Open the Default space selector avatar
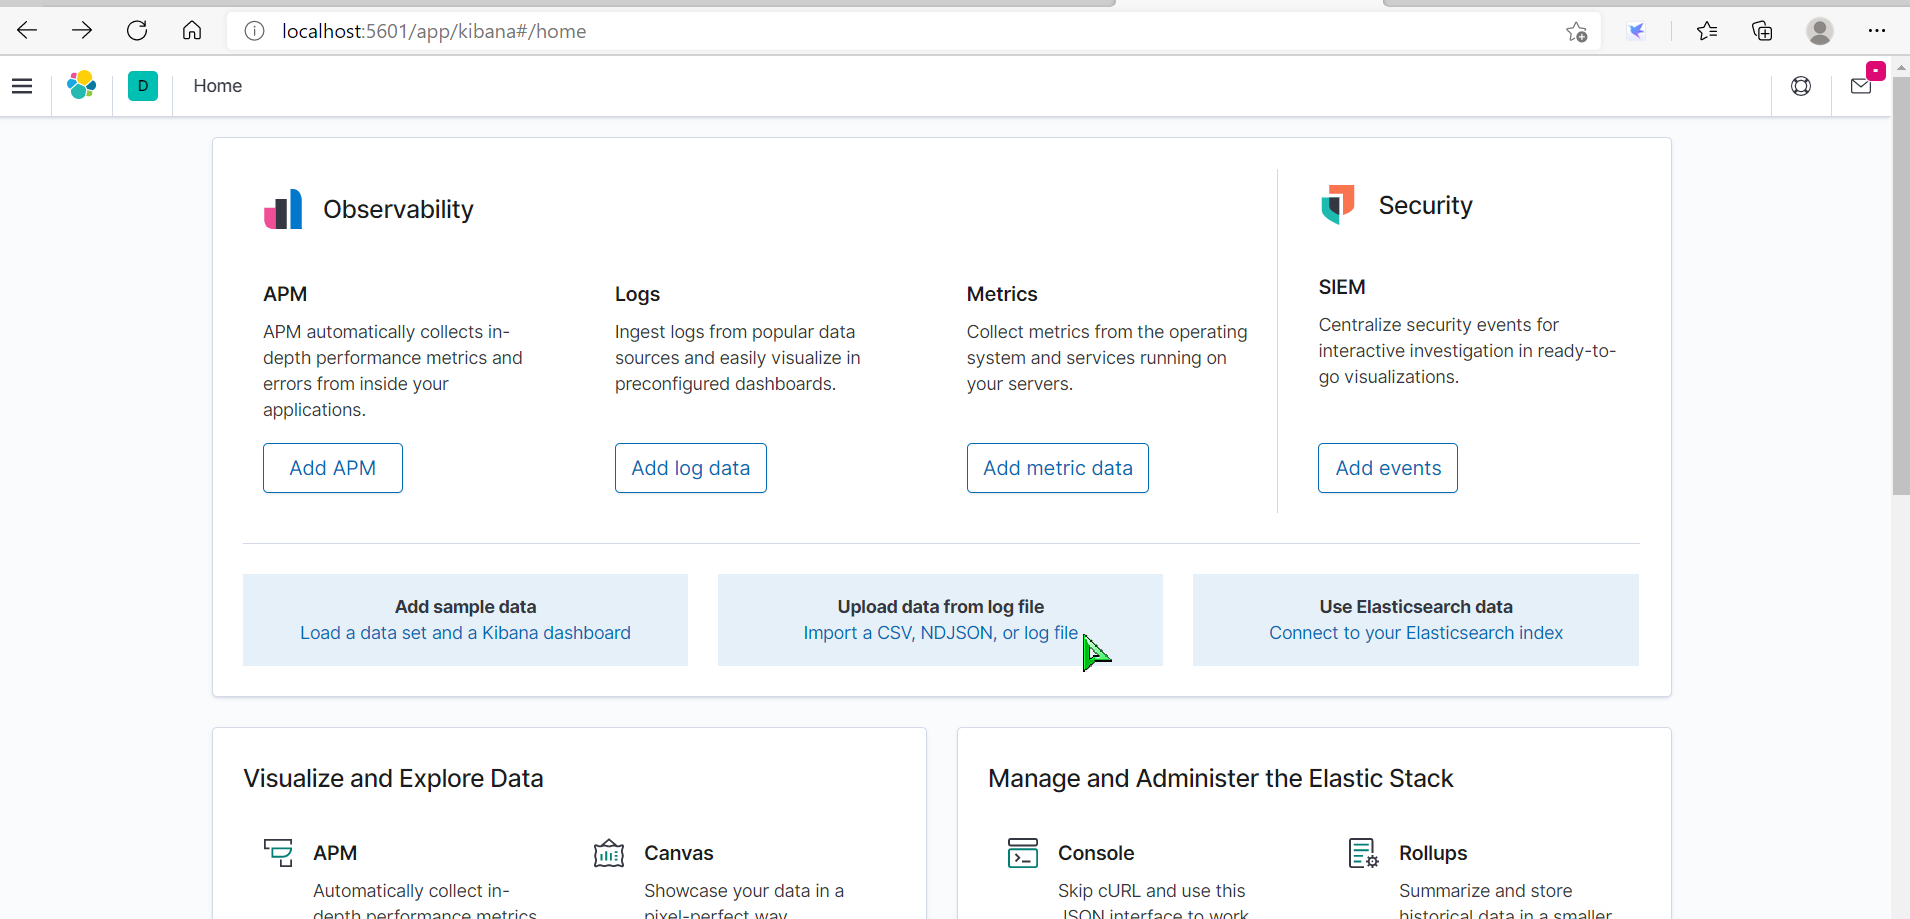Image resolution: width=1910 pixels, height=919 pixels. pos(143,86)
